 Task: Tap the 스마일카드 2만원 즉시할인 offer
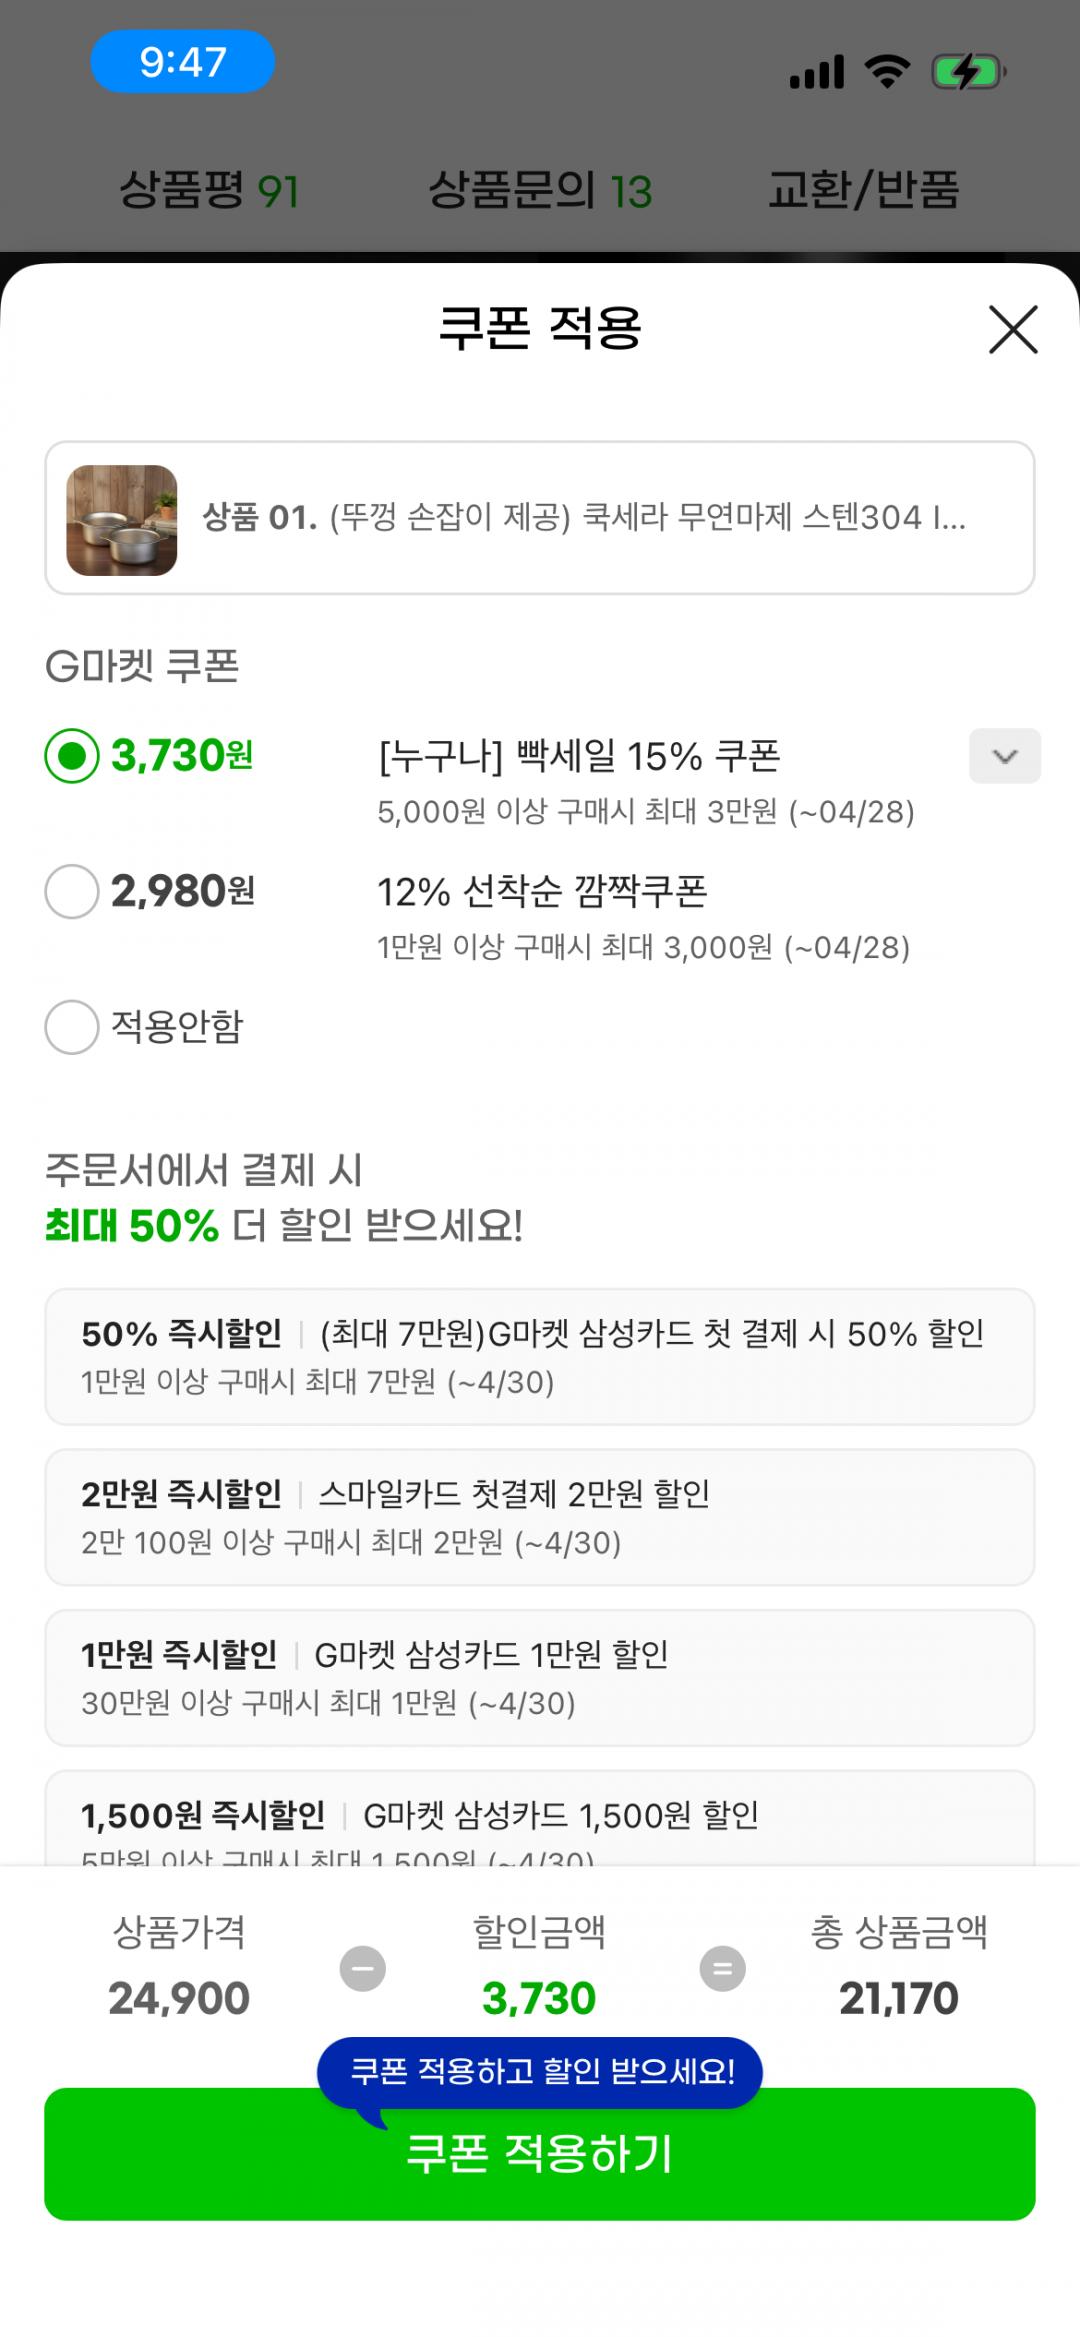pyautogui.click(x=540, y=1517)
